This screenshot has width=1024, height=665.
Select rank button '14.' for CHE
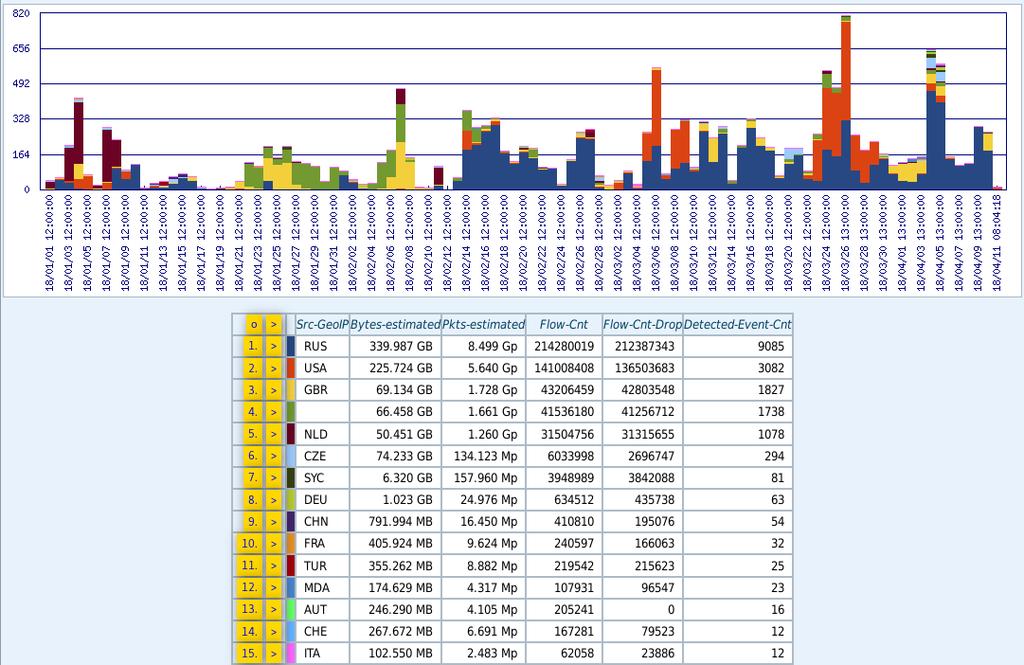coord(250,632)
